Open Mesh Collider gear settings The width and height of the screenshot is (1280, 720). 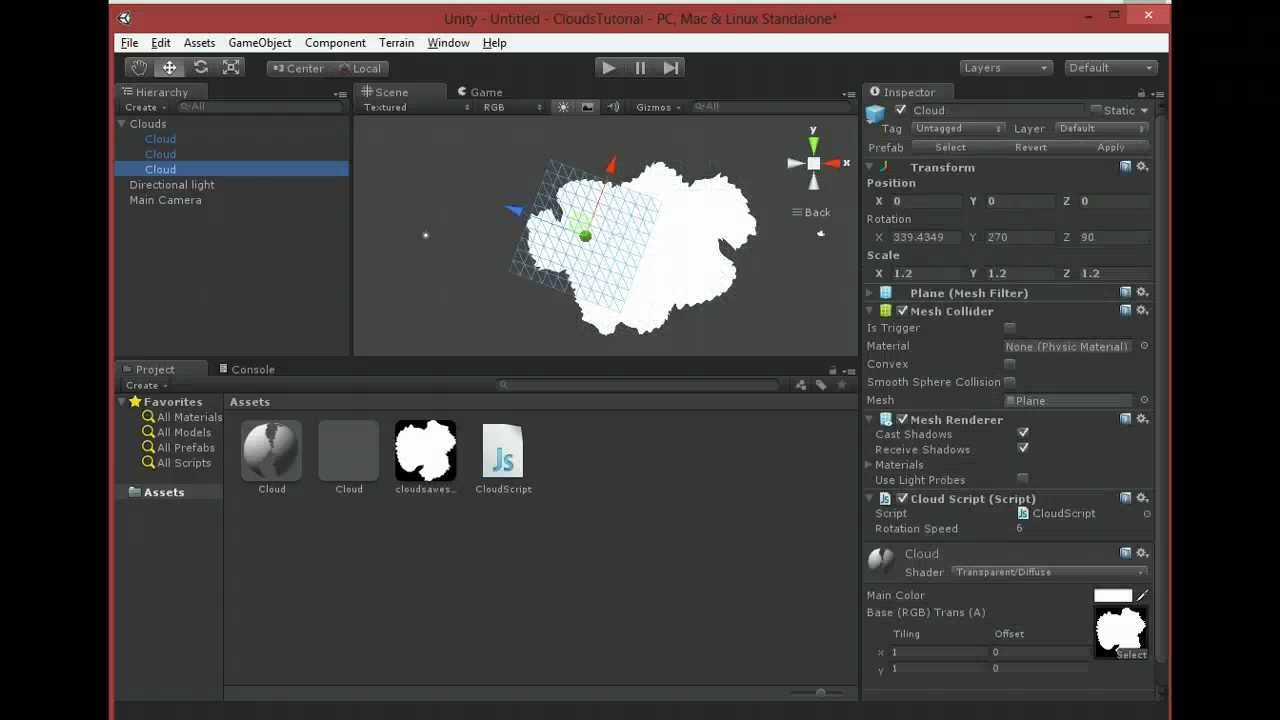[x=1142, y=310]
